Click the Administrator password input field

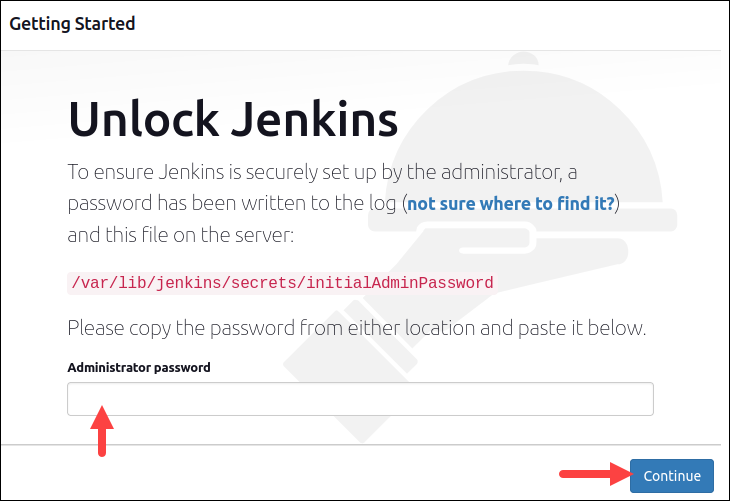pyautogui.click(x=360, y=398)
